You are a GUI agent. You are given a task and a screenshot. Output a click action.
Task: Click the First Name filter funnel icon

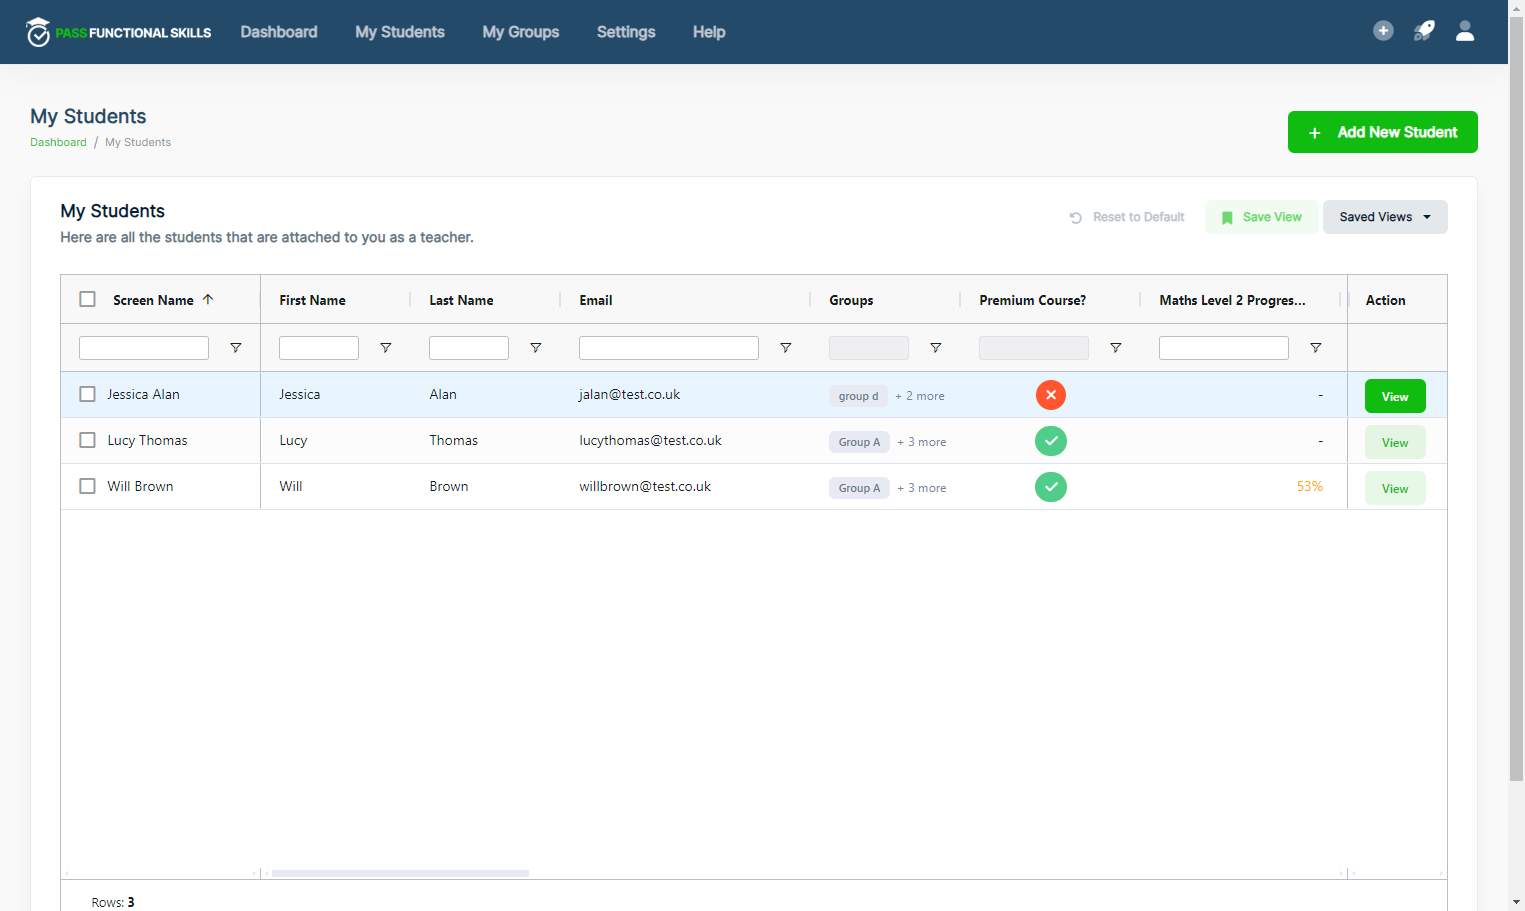click(386, 348)
